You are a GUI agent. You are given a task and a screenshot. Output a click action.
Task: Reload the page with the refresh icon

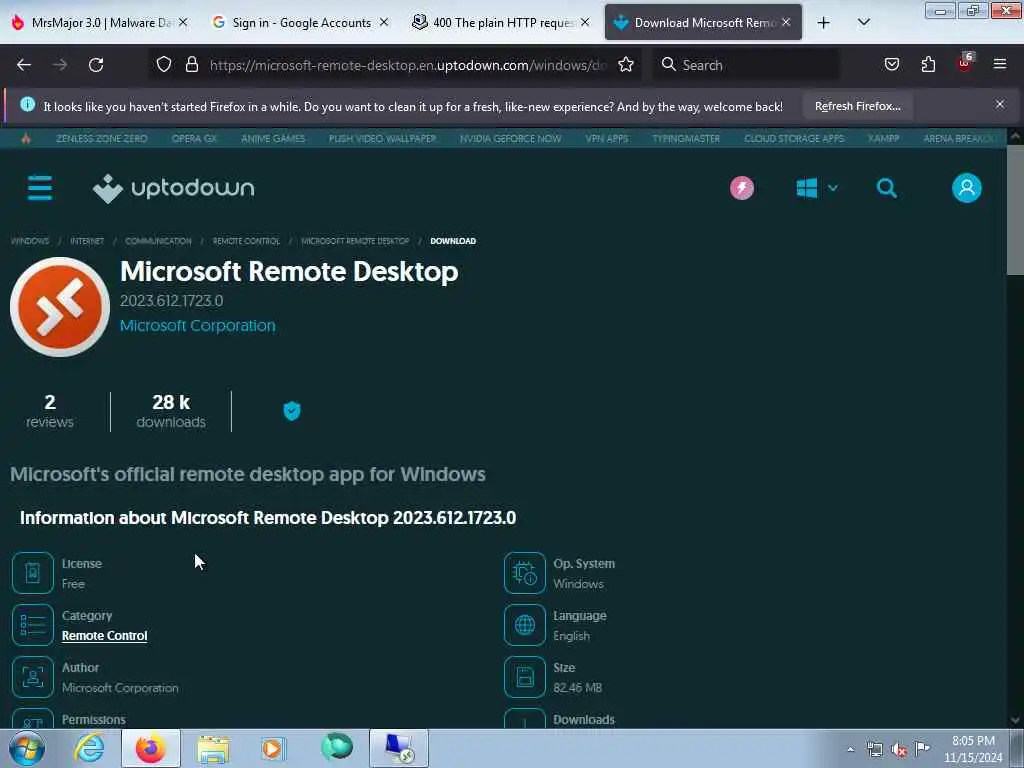click(96, 65)
